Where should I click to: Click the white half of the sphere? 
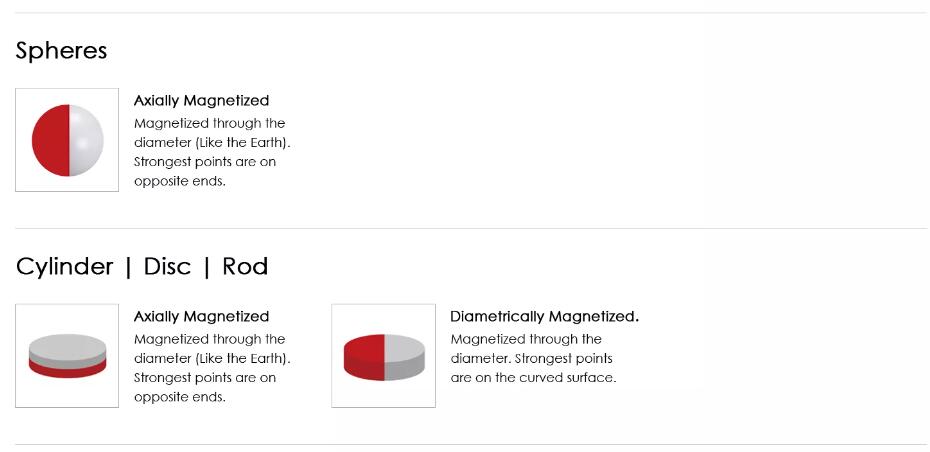pos(86,140)
